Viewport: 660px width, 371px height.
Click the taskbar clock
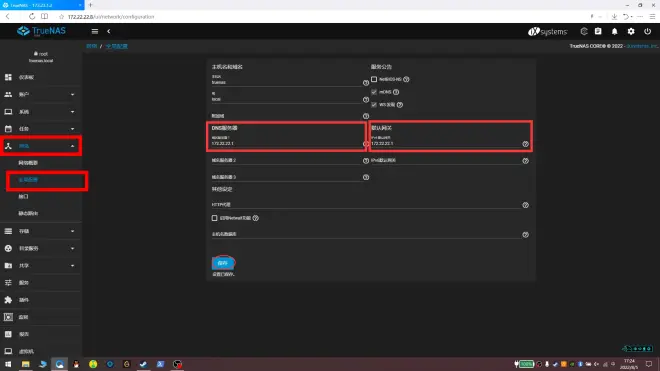[x=629, y=364]
